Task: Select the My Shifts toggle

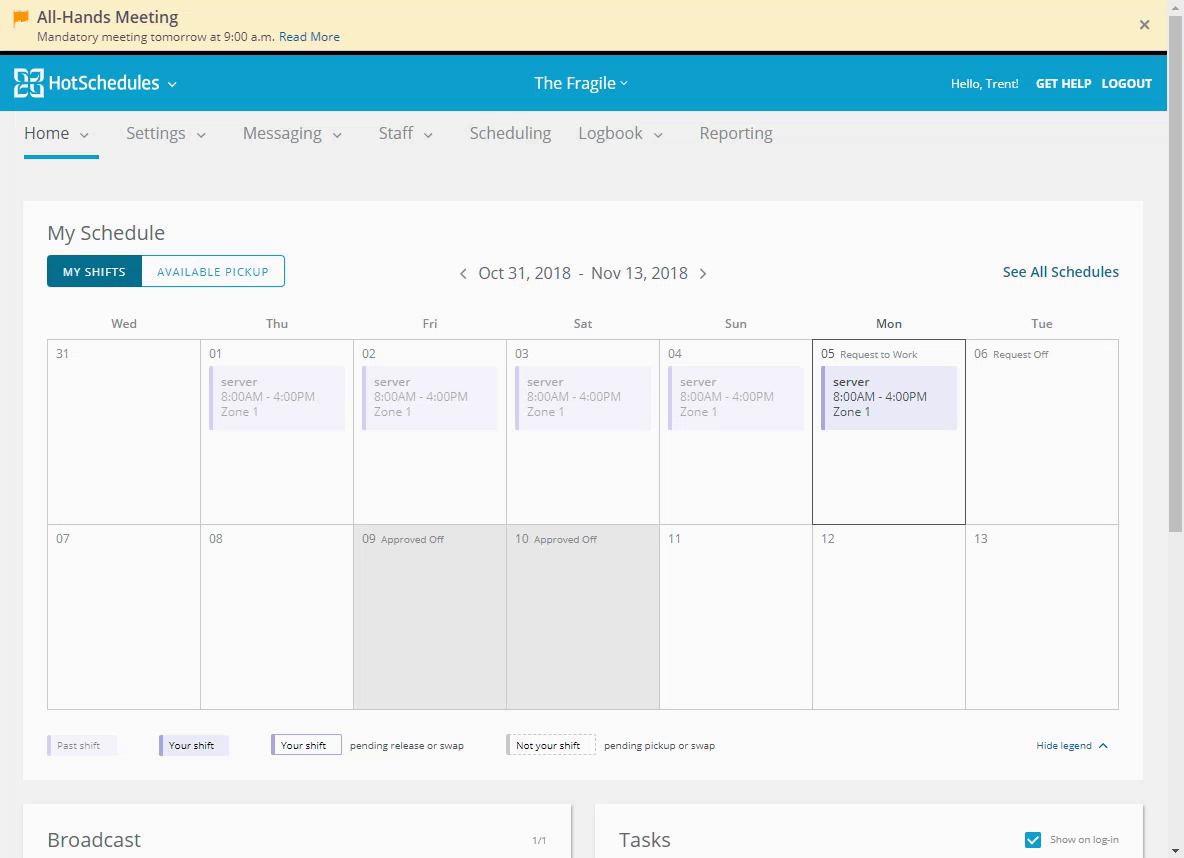Action: pyautogui.click(x=94, y=272)
